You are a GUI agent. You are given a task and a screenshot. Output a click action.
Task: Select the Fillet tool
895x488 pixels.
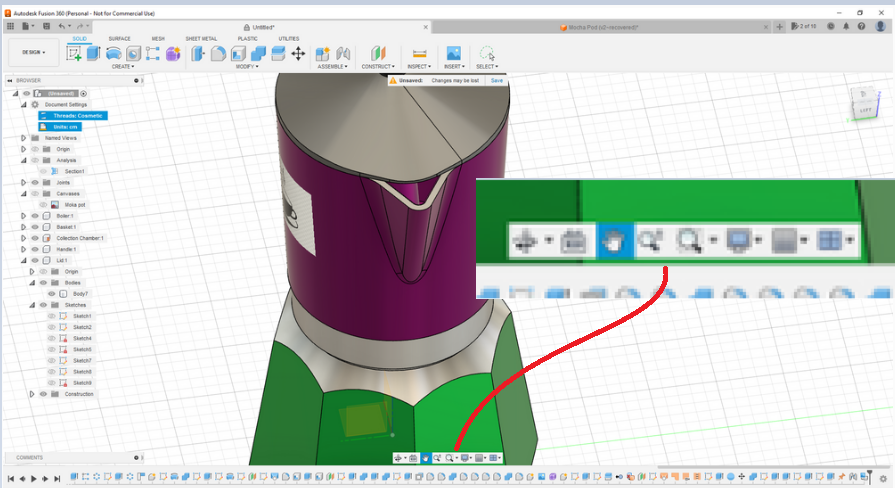218,54
